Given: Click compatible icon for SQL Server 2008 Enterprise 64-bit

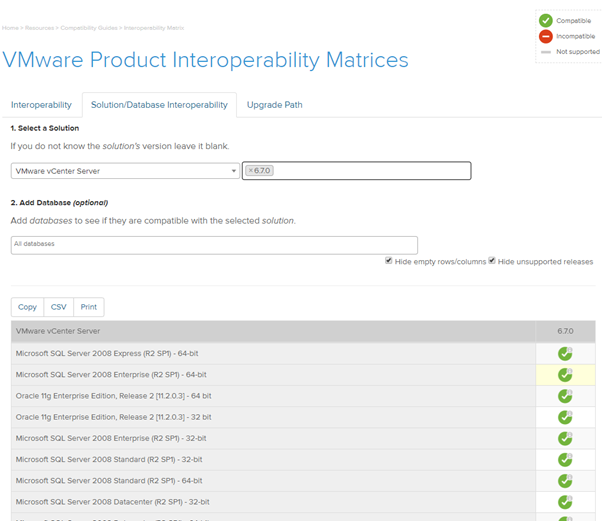Looking at the screenshot, I should (565, 375).
